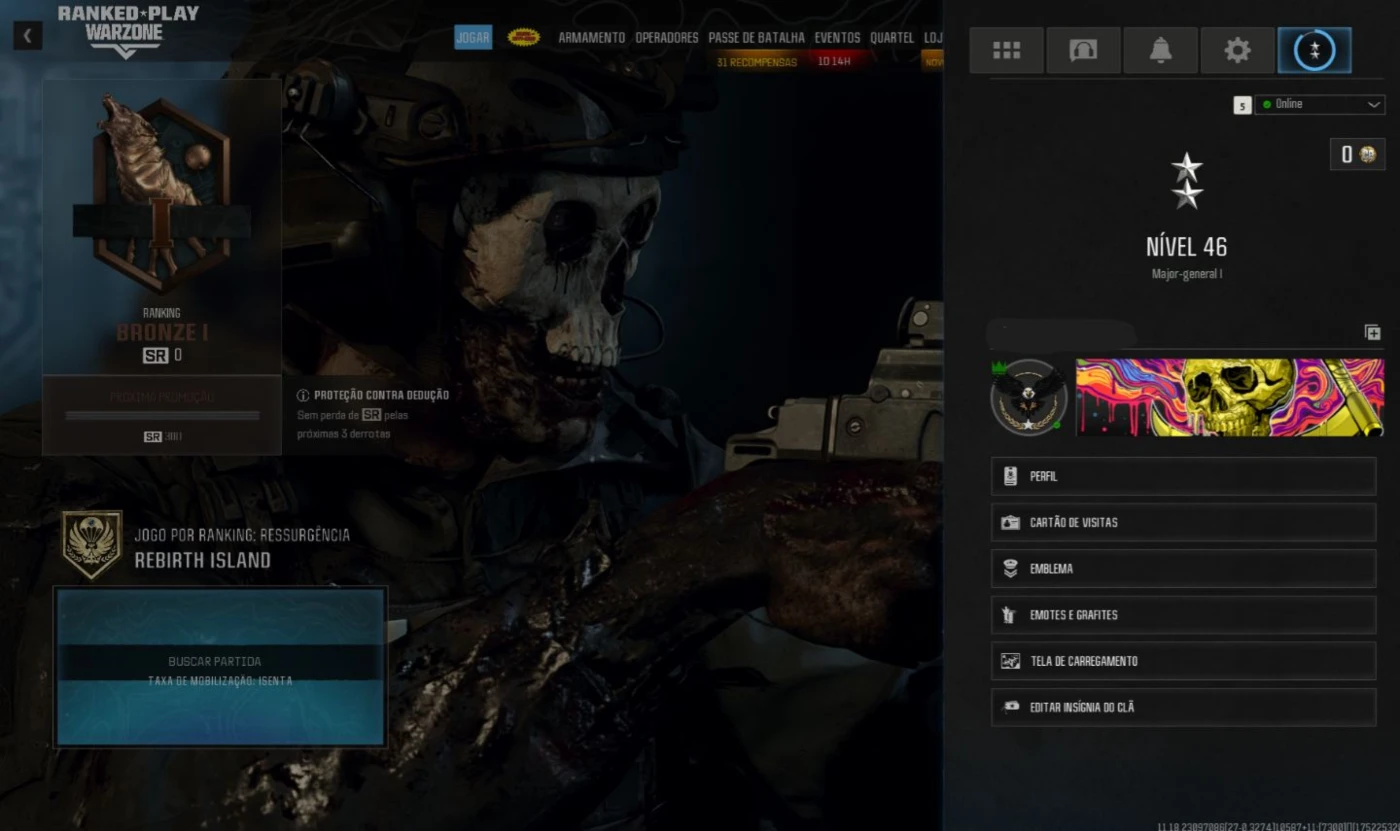Open Editar Insígnia do Clã option

(x=1183, y=707)
